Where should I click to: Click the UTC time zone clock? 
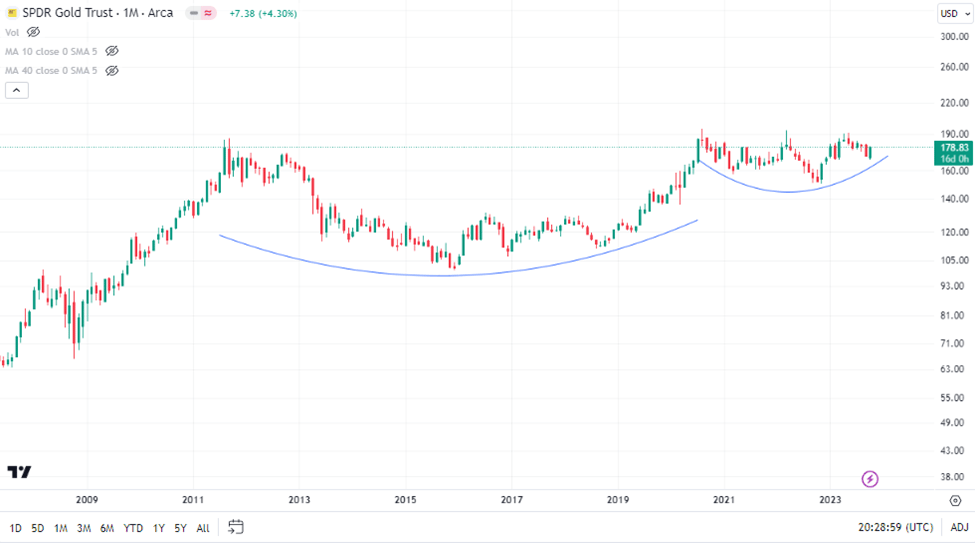pyautogui.click(x=895, y=527)
